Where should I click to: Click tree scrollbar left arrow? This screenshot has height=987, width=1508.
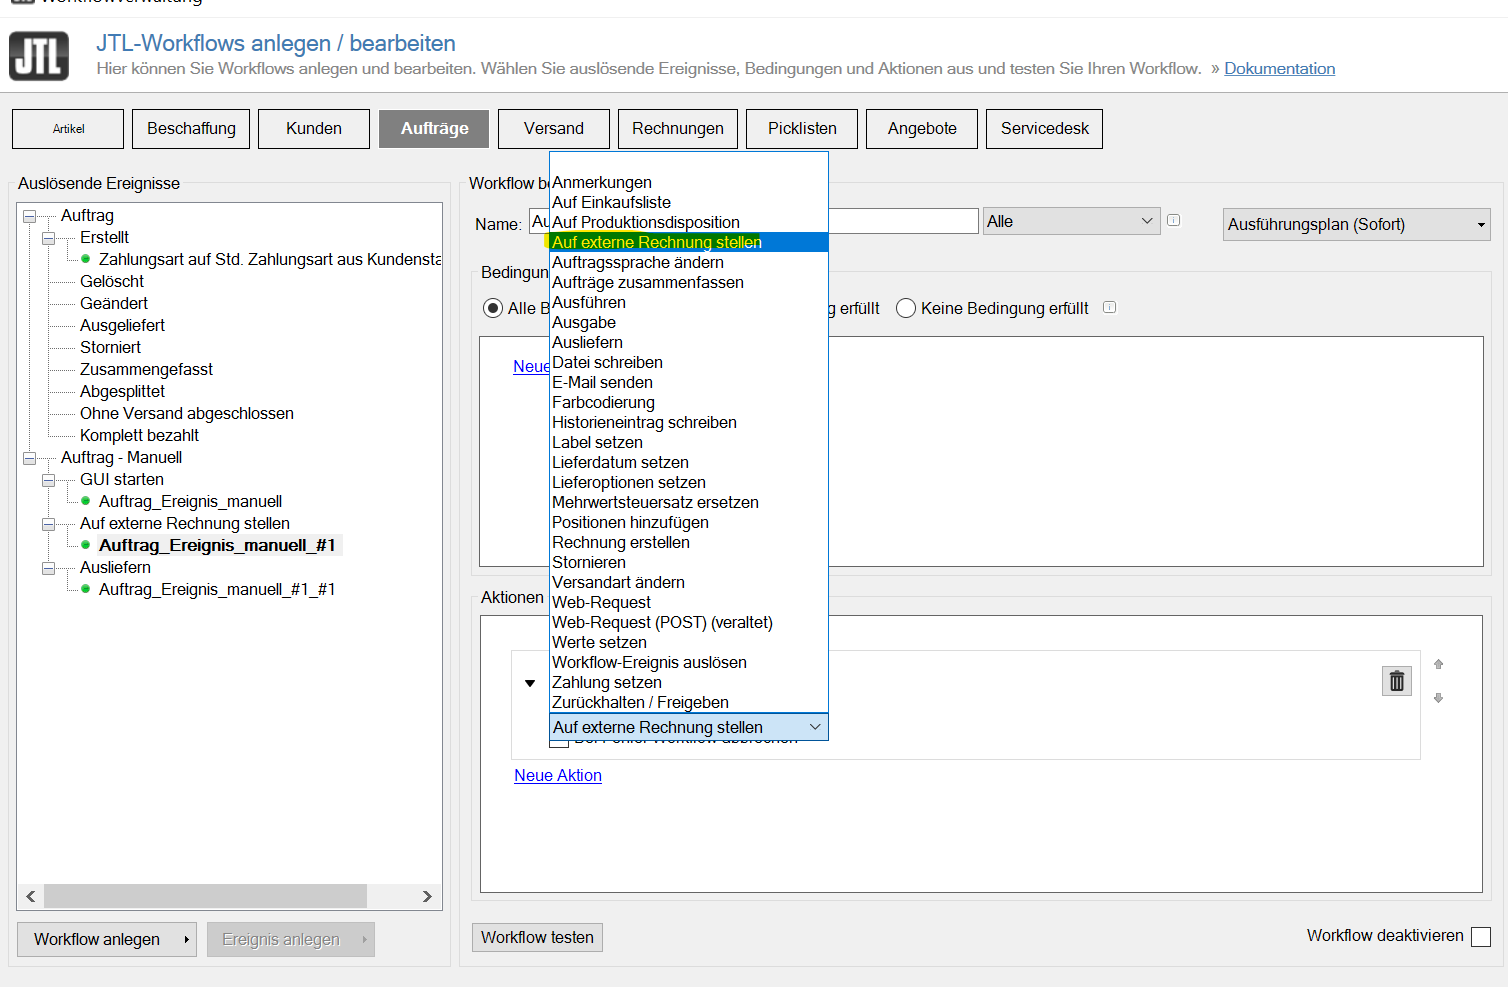point(31,896)
